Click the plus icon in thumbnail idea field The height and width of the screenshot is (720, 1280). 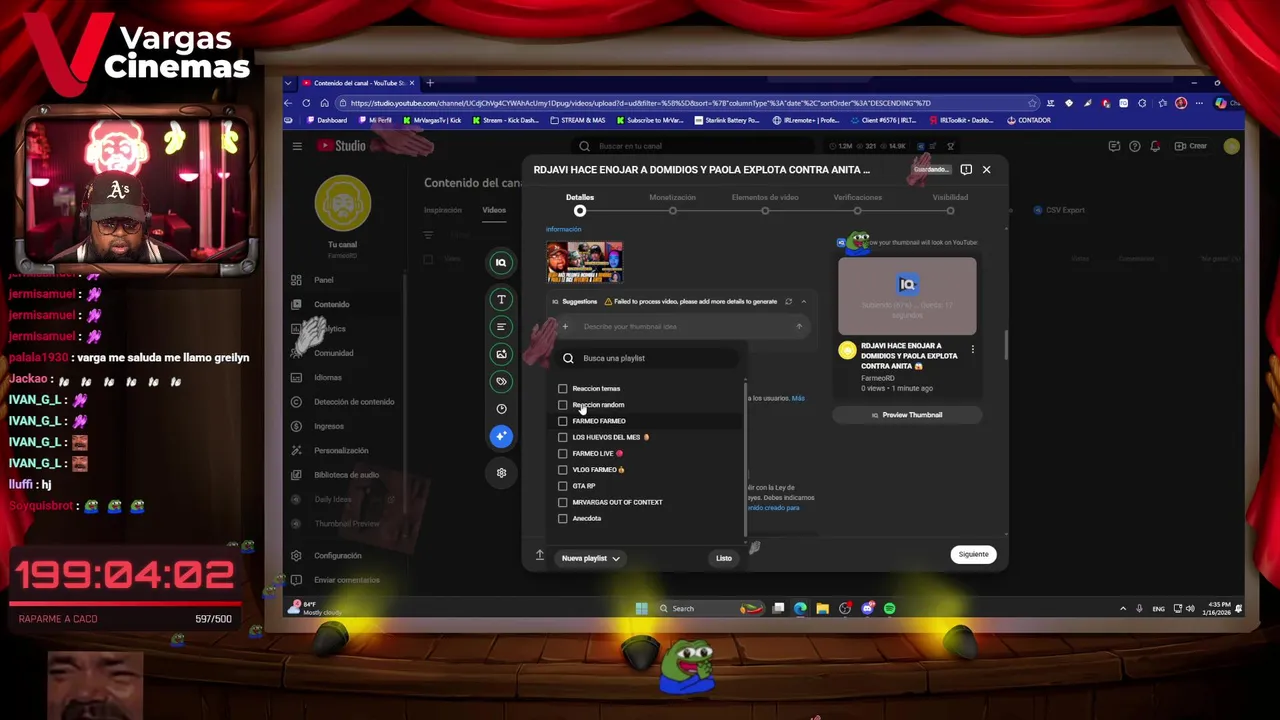pyautogui.click(x=565, y=326)
